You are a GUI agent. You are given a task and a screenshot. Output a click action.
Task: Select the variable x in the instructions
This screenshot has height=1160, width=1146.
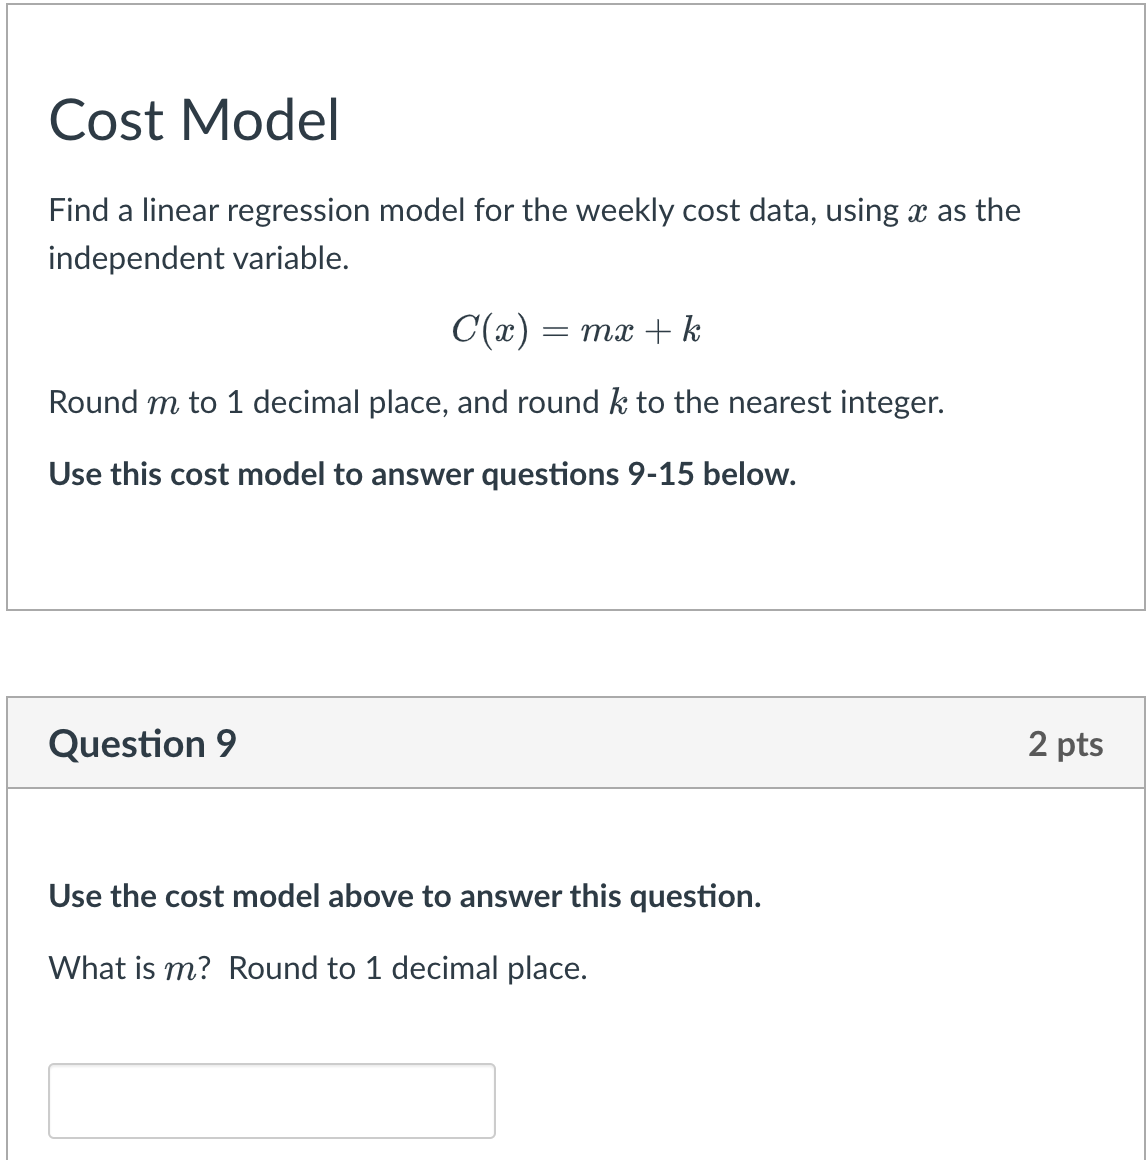(x=919, y=210)
